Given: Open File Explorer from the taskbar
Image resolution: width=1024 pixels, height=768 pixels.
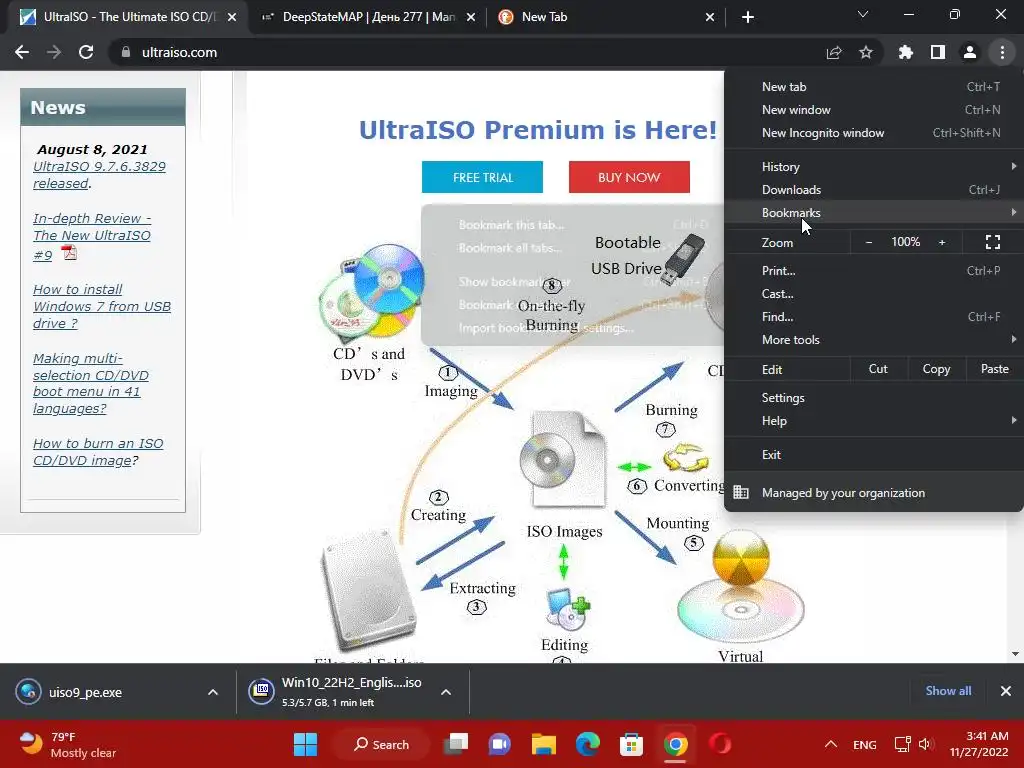Looking at the screenshot, I should [x=543, y=744].
